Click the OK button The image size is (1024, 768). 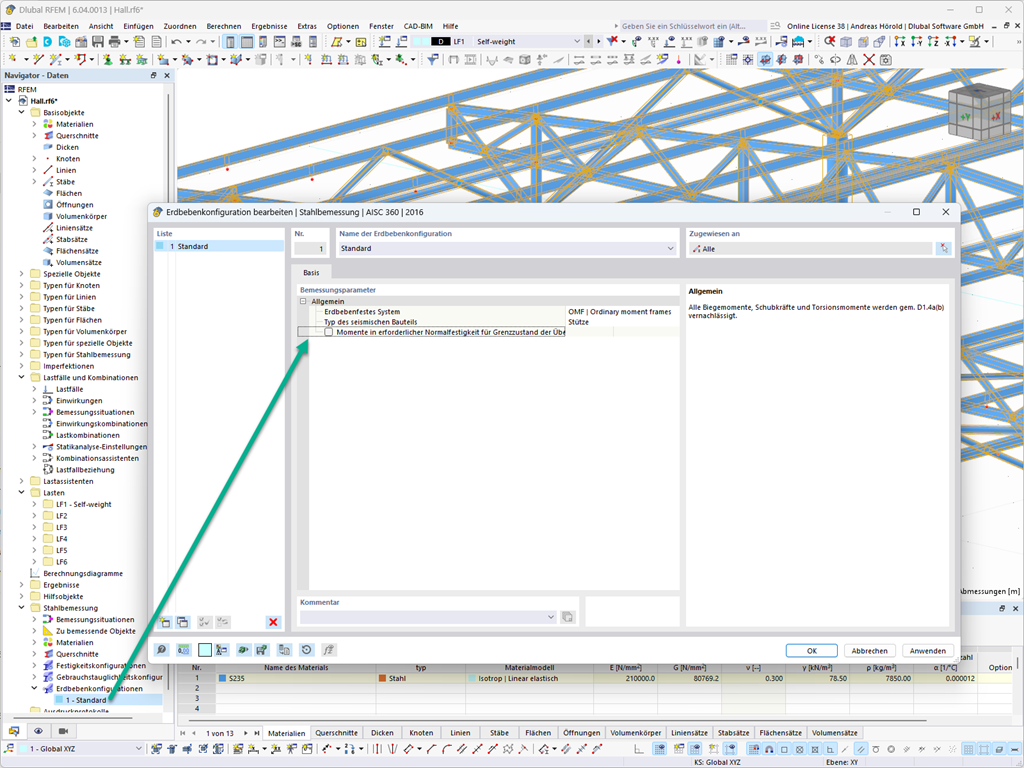(812, 651)
